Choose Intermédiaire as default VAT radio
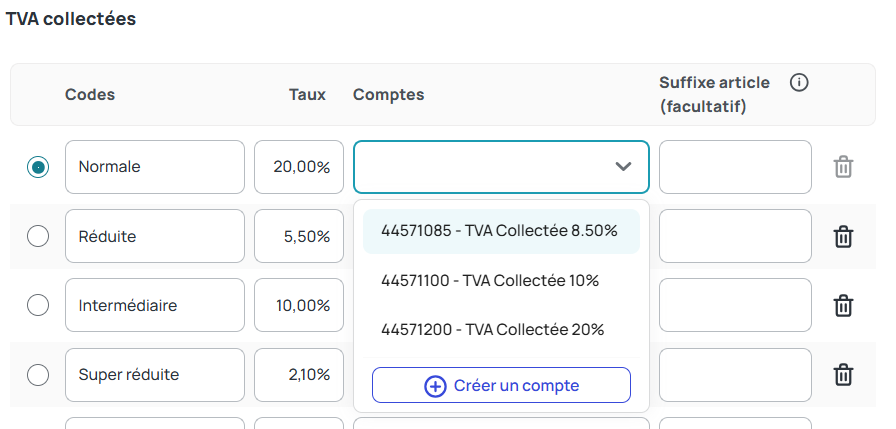This screenshot has width=896, height=429. point(38,305)
